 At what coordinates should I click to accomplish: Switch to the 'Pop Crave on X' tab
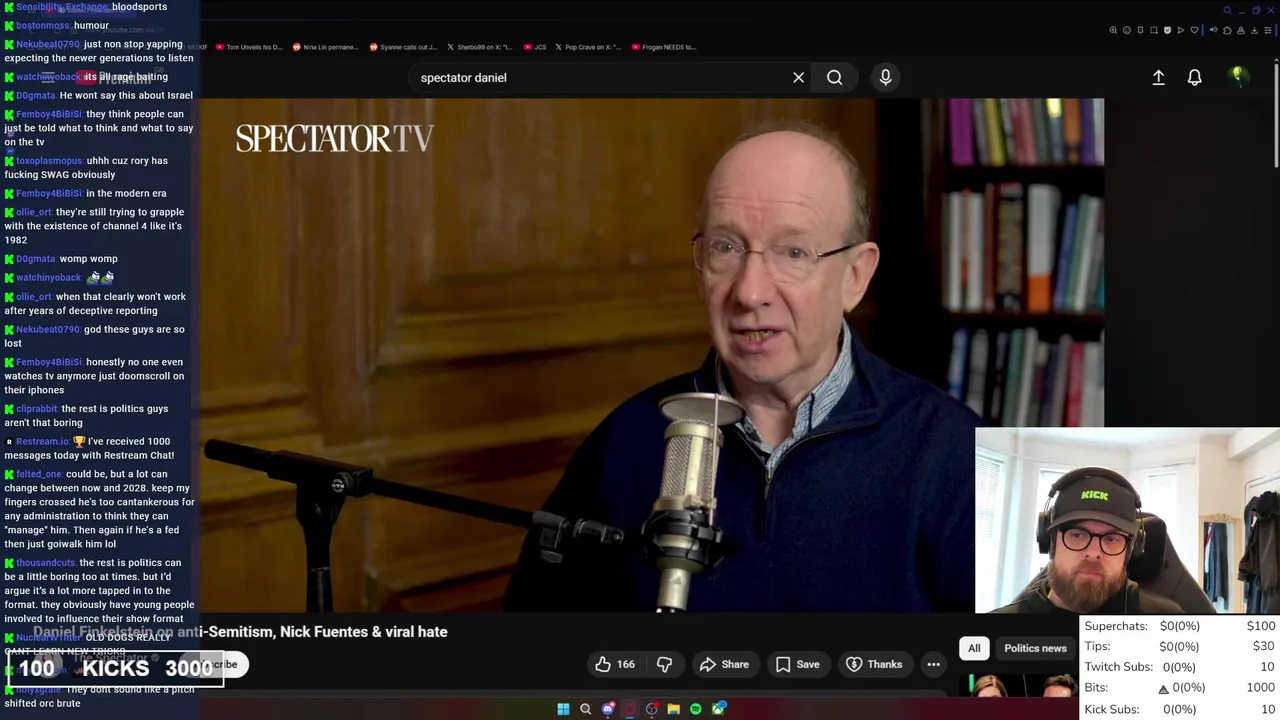(589, 47)
